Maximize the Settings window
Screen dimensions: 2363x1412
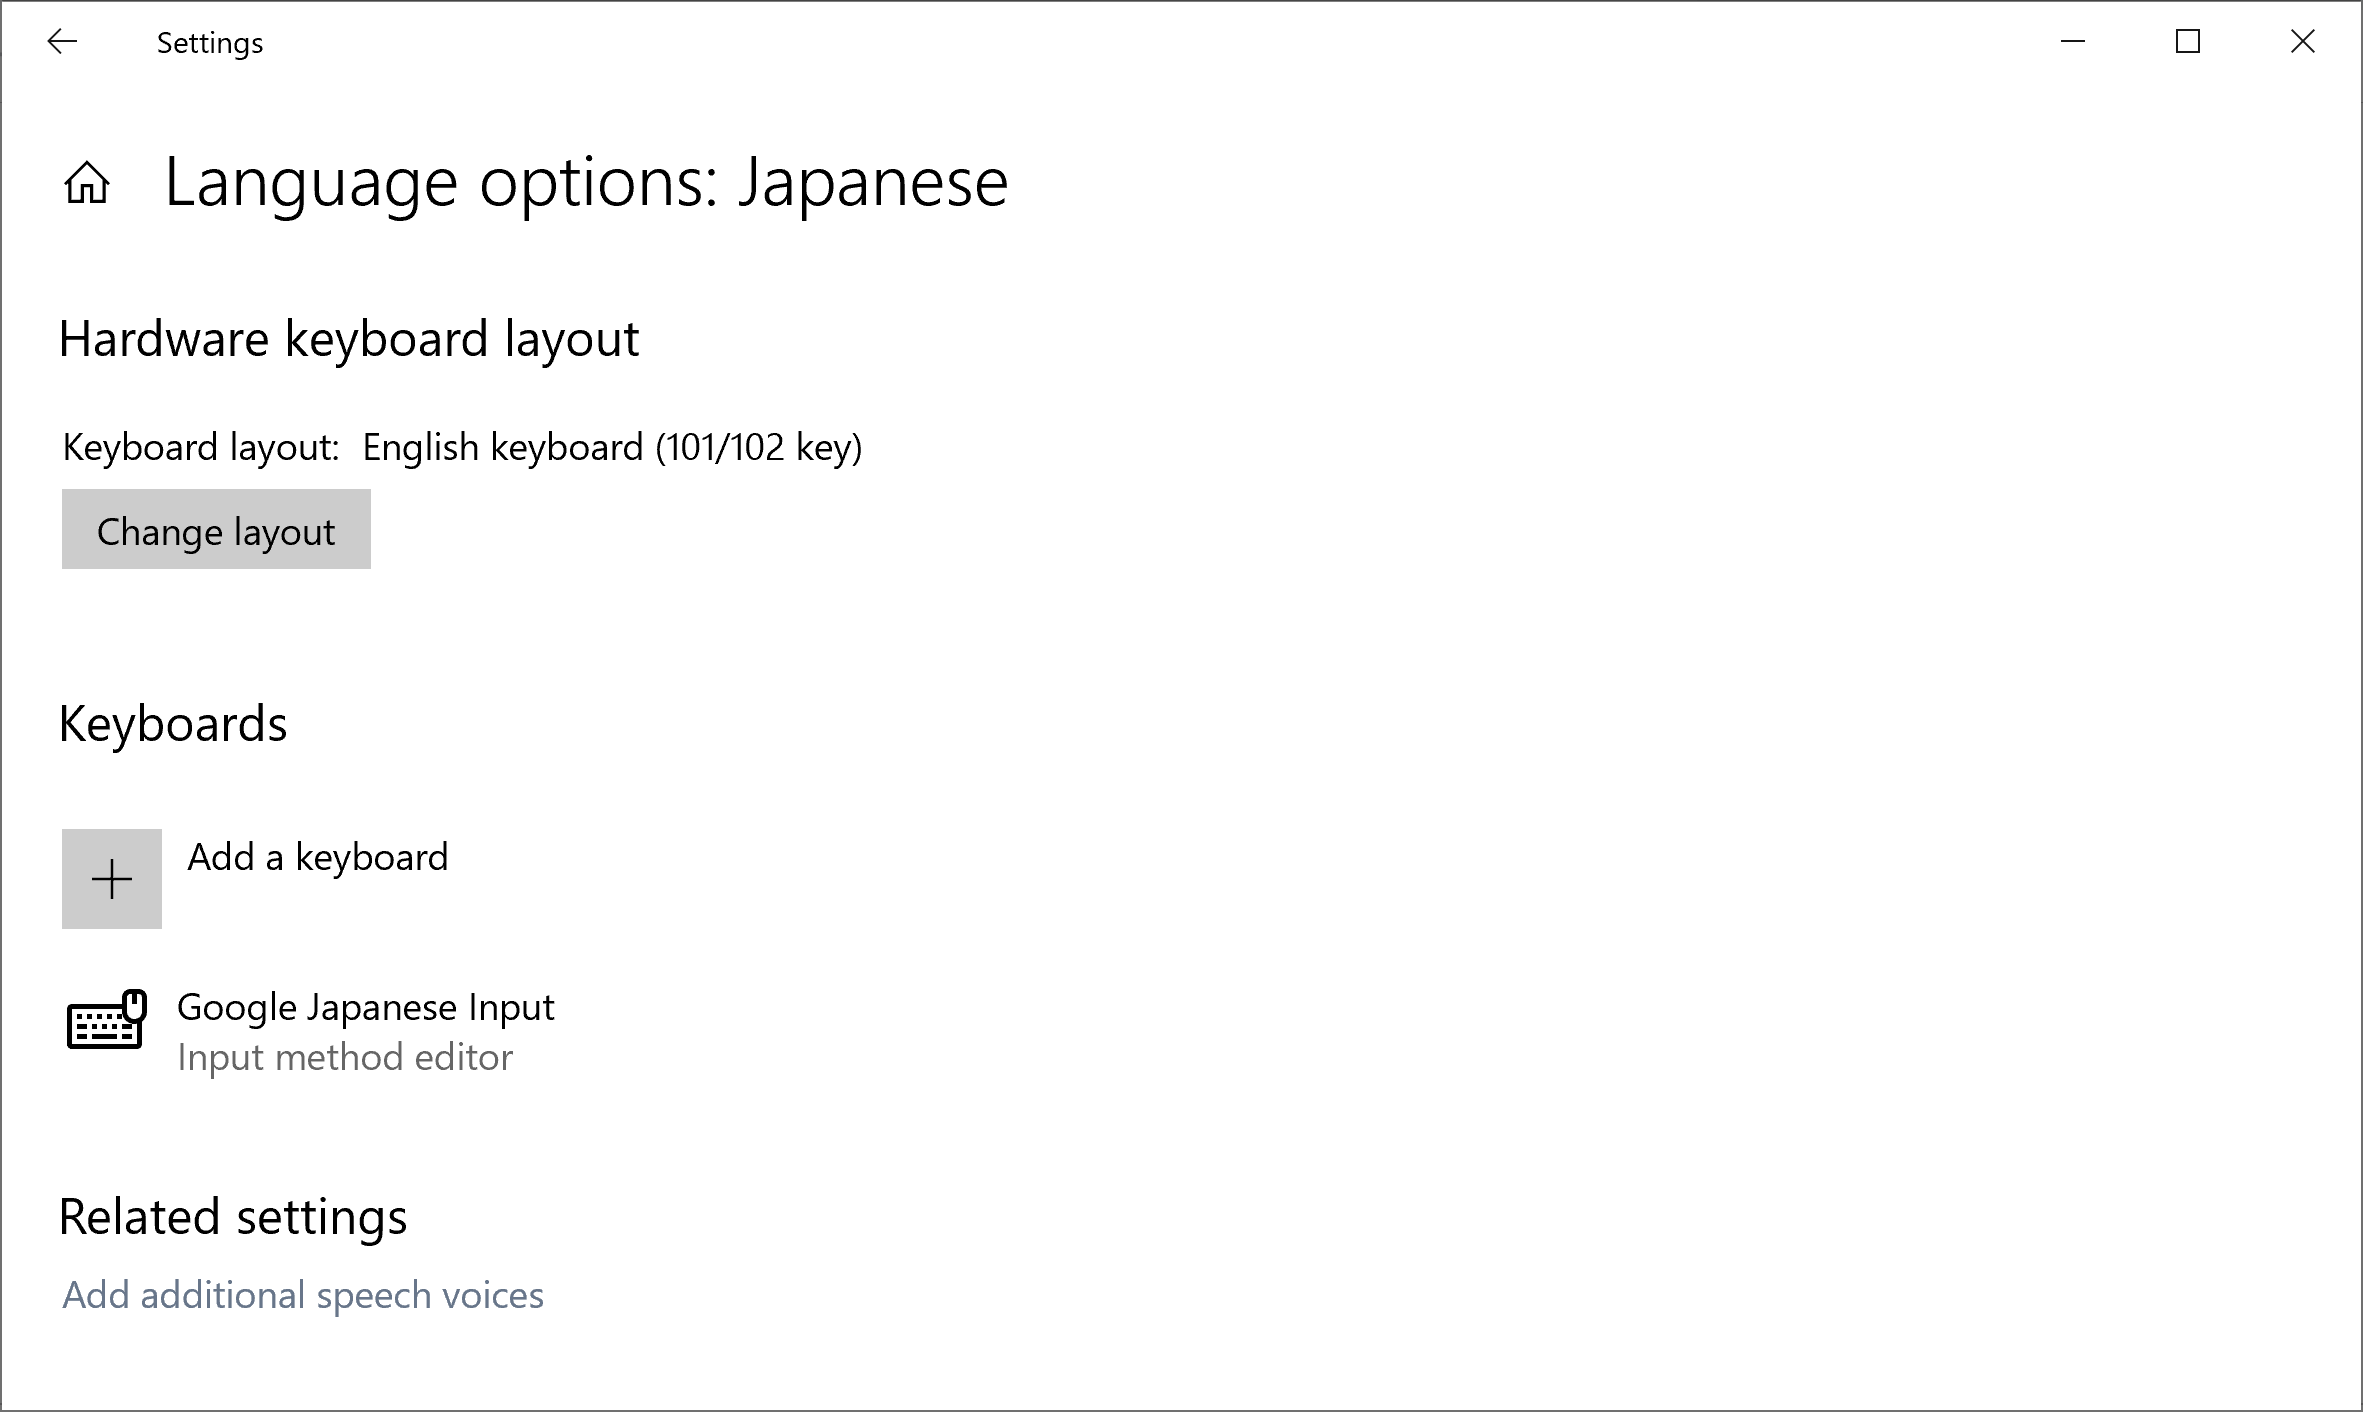click(x=2188, y=42)
